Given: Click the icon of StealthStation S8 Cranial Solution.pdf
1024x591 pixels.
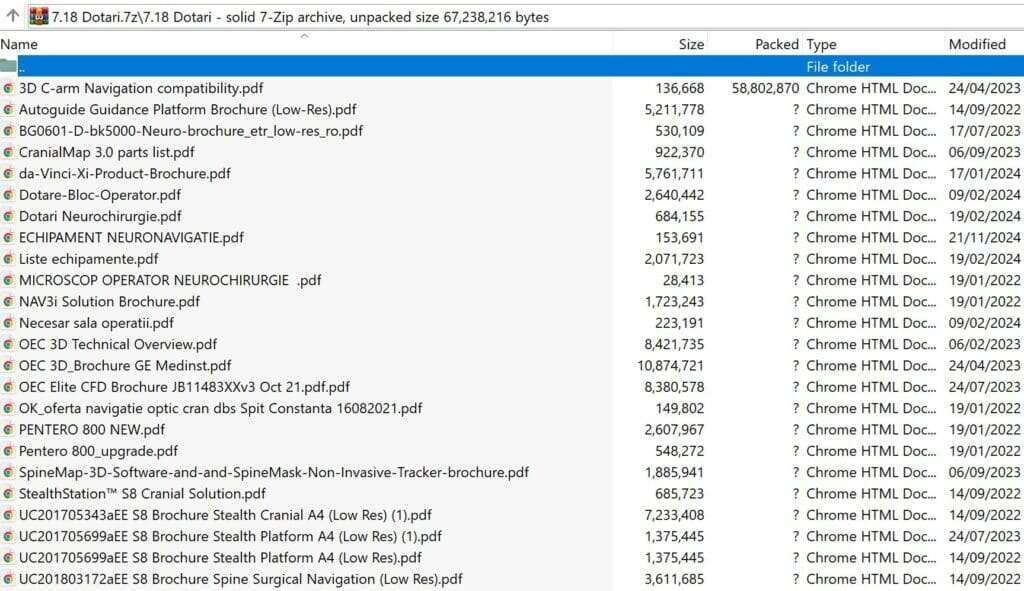Looking at the screenshot, I should [x=8, y=494].
